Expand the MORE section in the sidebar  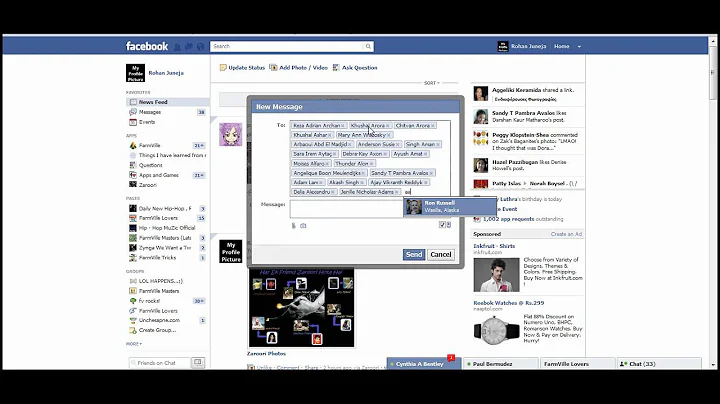pyautogui.click(x=134, y=343)
